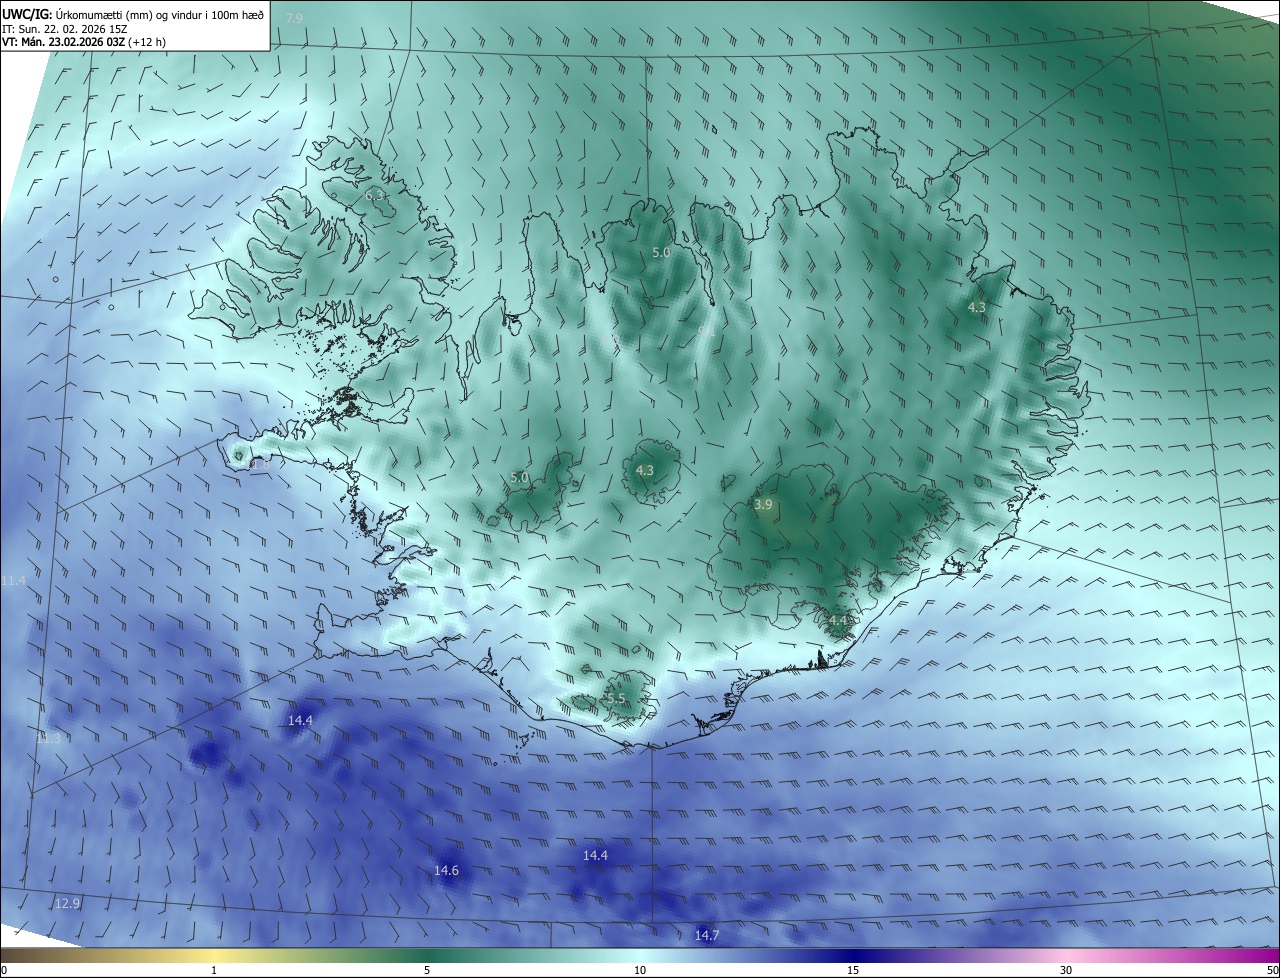Click the 'IT: Sun. 22. 02. 2026 15Z' line
The height and width of the screenshot is (978, 1280).
64,29
